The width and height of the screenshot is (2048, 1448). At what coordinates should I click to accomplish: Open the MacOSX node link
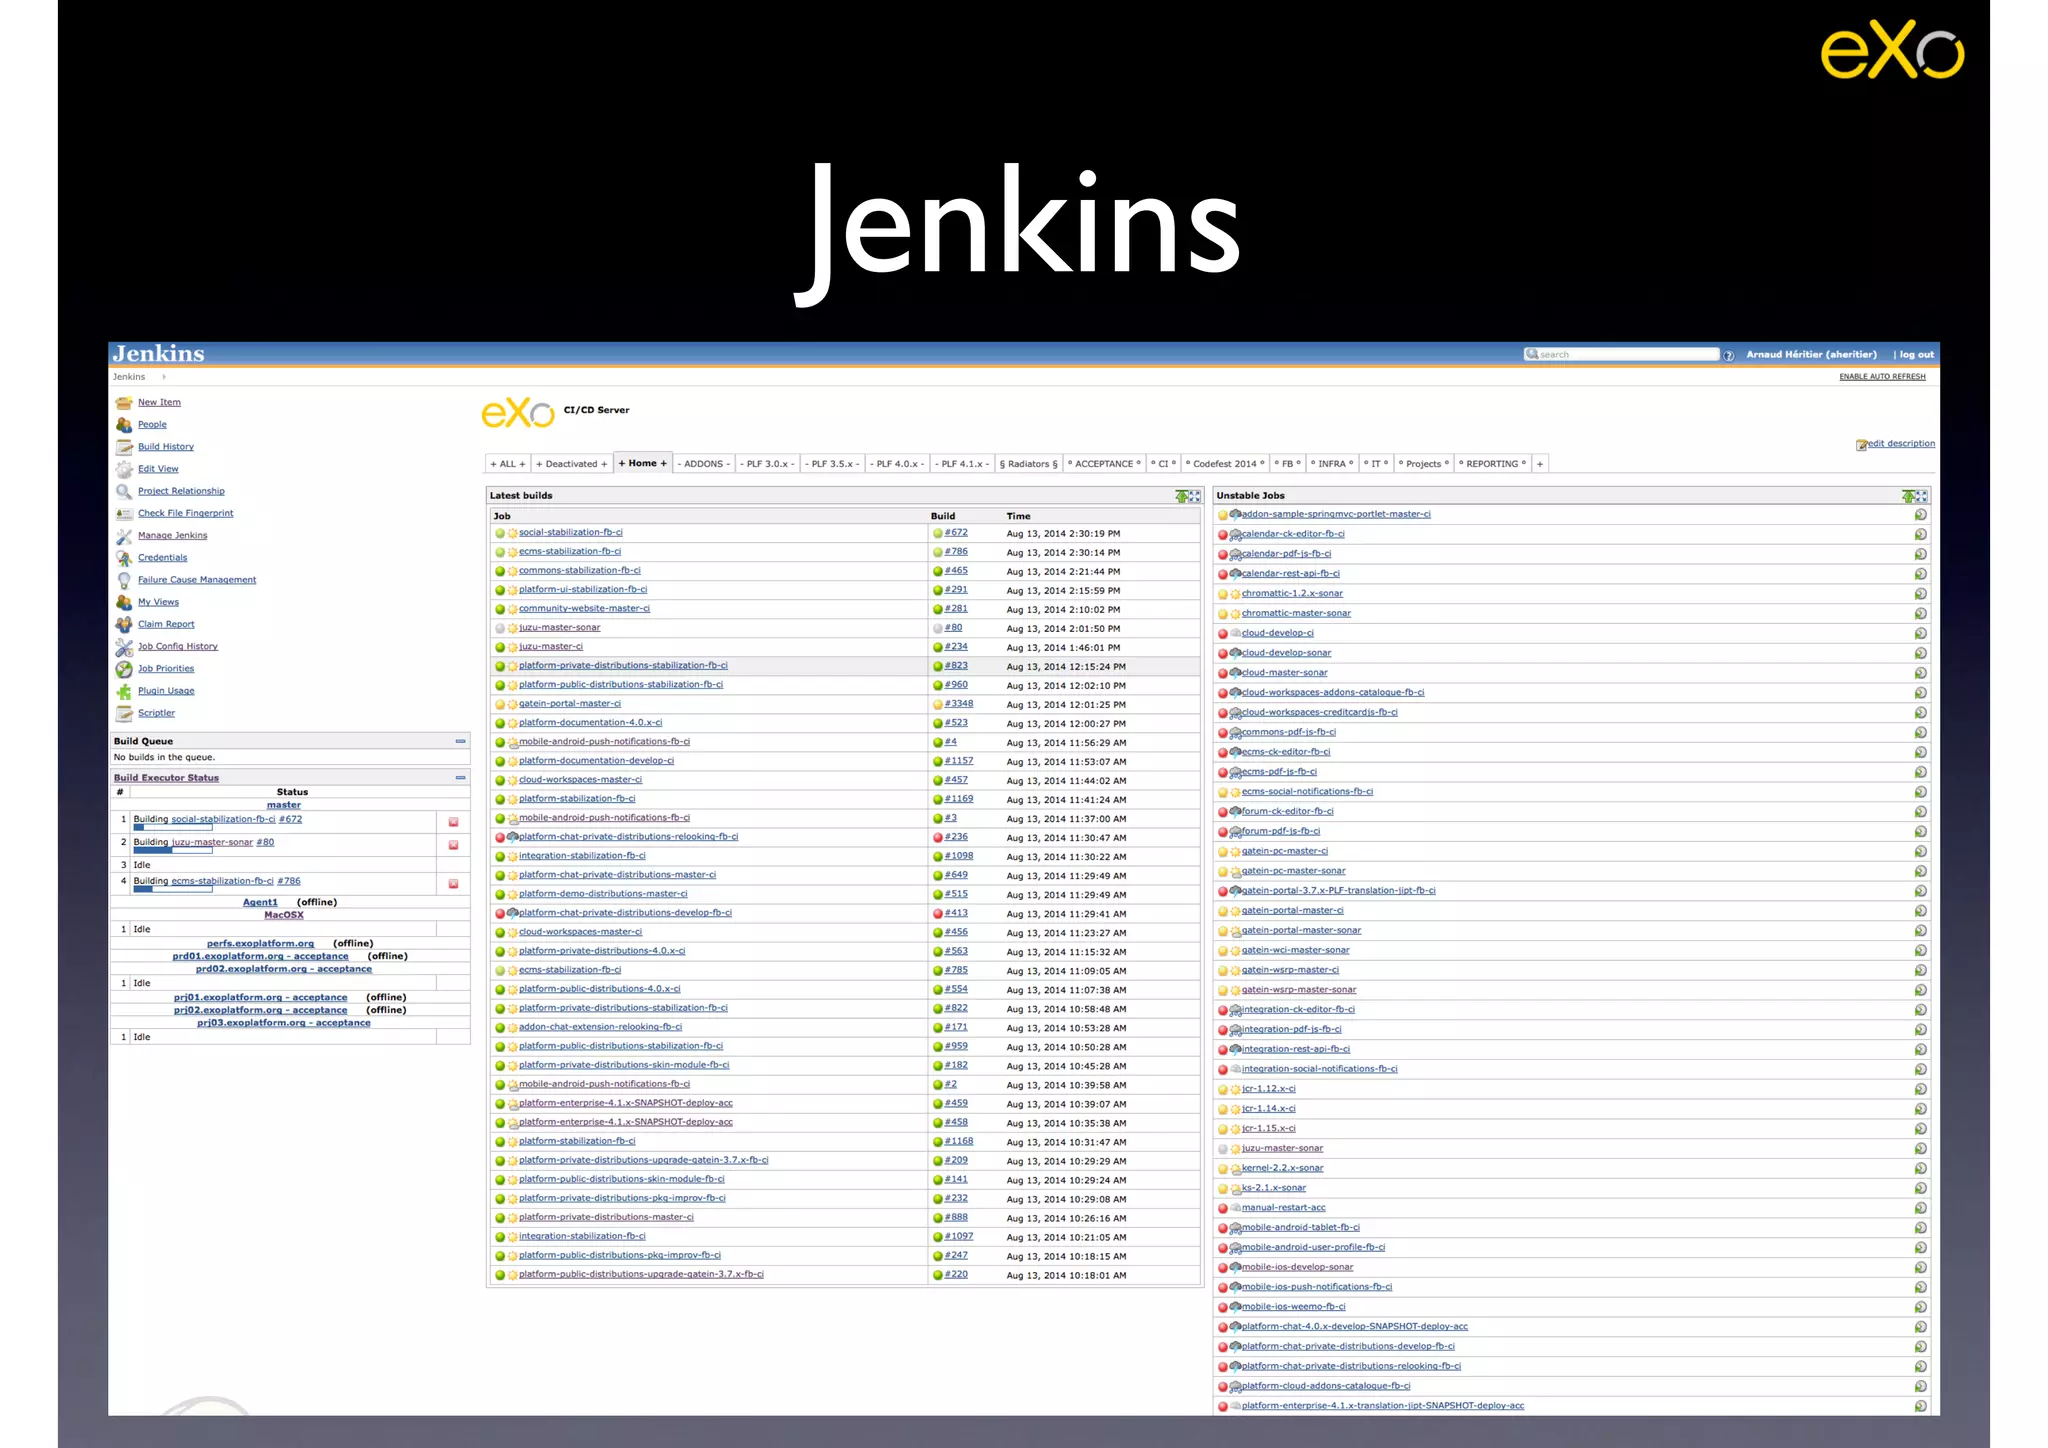tap(284, 915)
